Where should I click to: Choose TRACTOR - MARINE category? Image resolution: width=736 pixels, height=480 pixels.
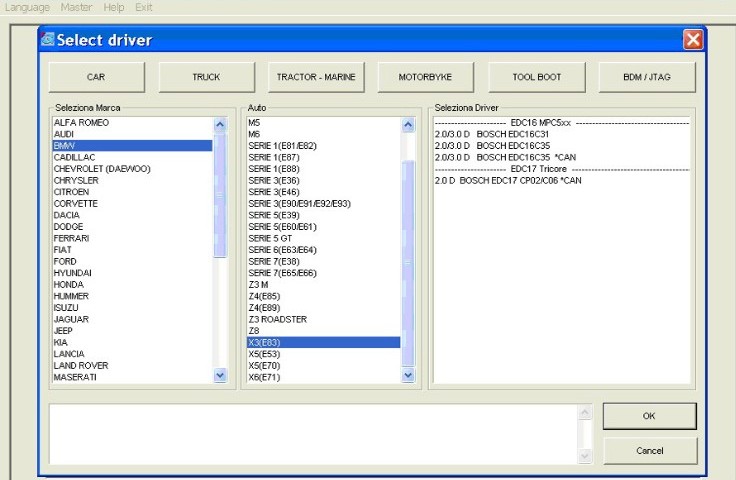(x=316, y=77)
